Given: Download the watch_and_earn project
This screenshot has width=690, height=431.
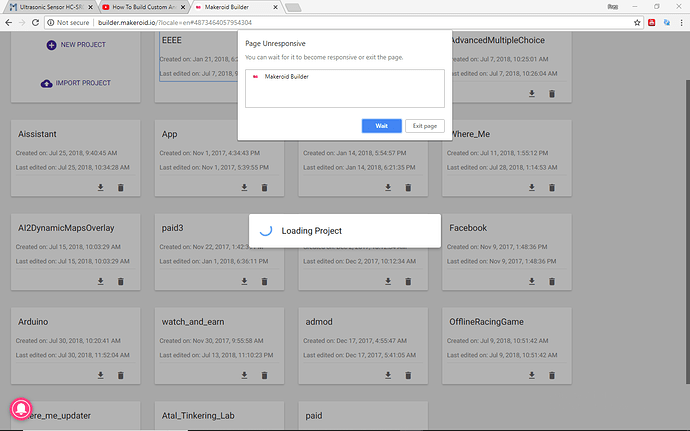Looking at the screenshot, I should click(x=244, y=375).
